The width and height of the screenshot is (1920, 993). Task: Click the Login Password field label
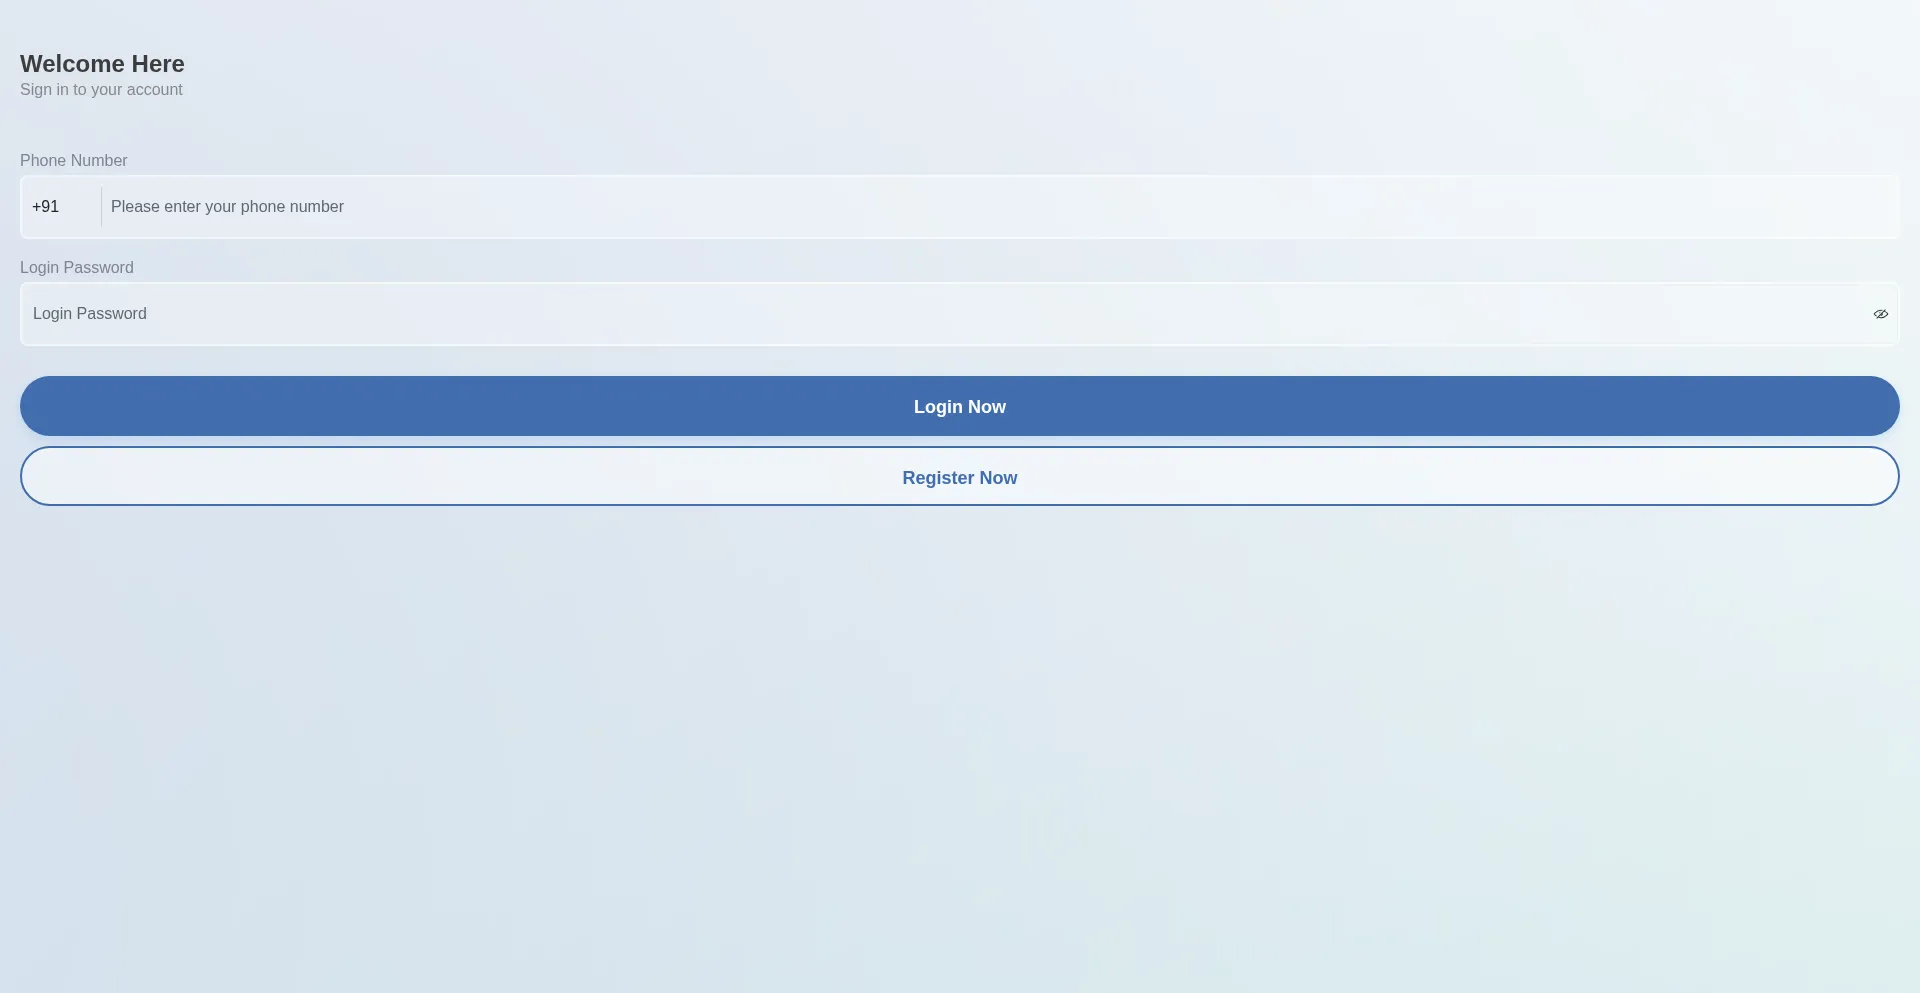[77, 268]
